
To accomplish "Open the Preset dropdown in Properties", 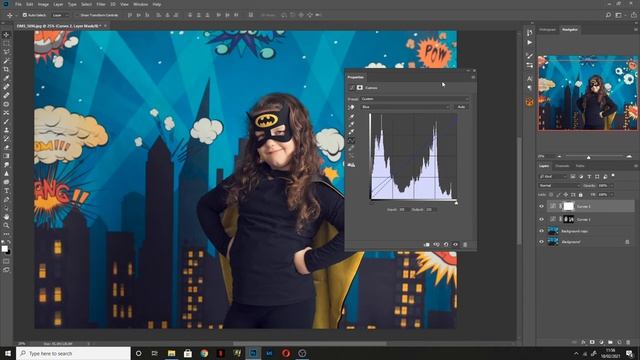I will 415,99.
